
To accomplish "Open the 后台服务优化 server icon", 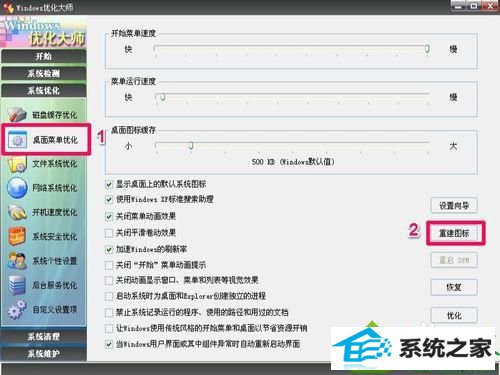I will click(17, 285).
